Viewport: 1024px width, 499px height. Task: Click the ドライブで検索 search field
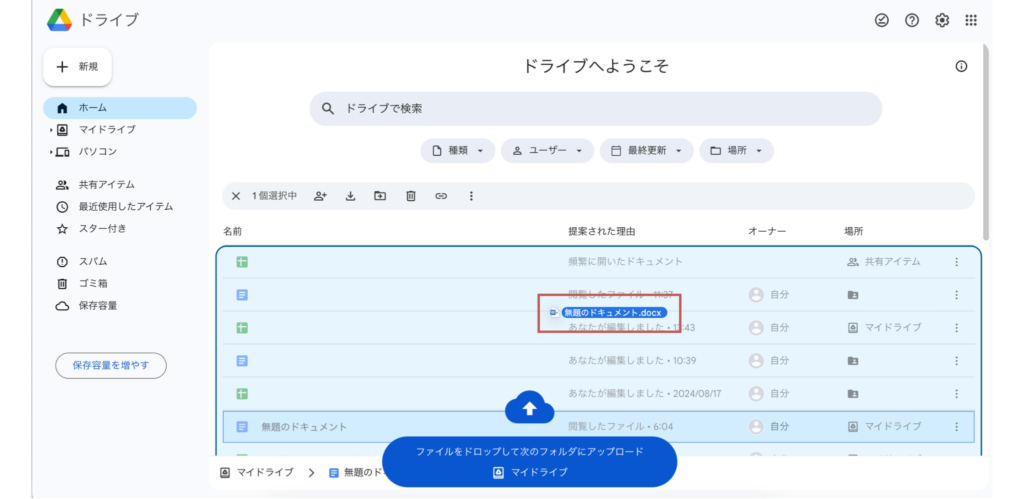[x=595, y=109]
